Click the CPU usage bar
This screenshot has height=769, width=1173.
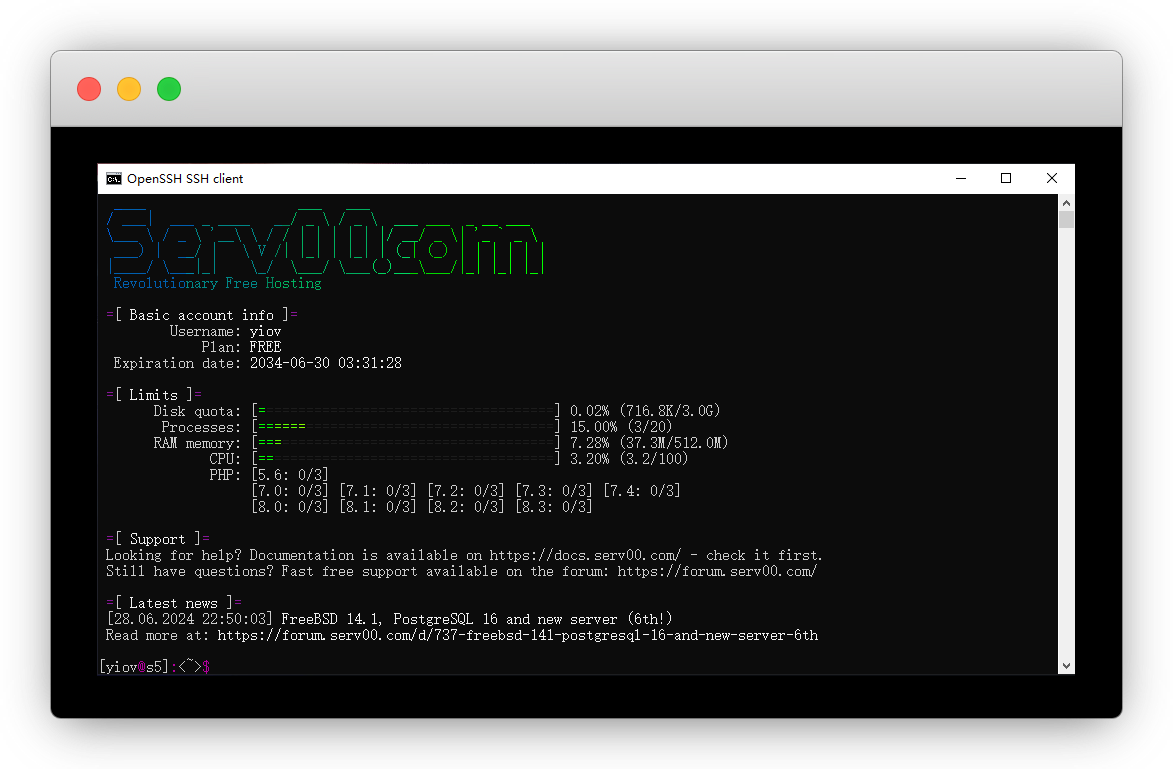point(405,459)
